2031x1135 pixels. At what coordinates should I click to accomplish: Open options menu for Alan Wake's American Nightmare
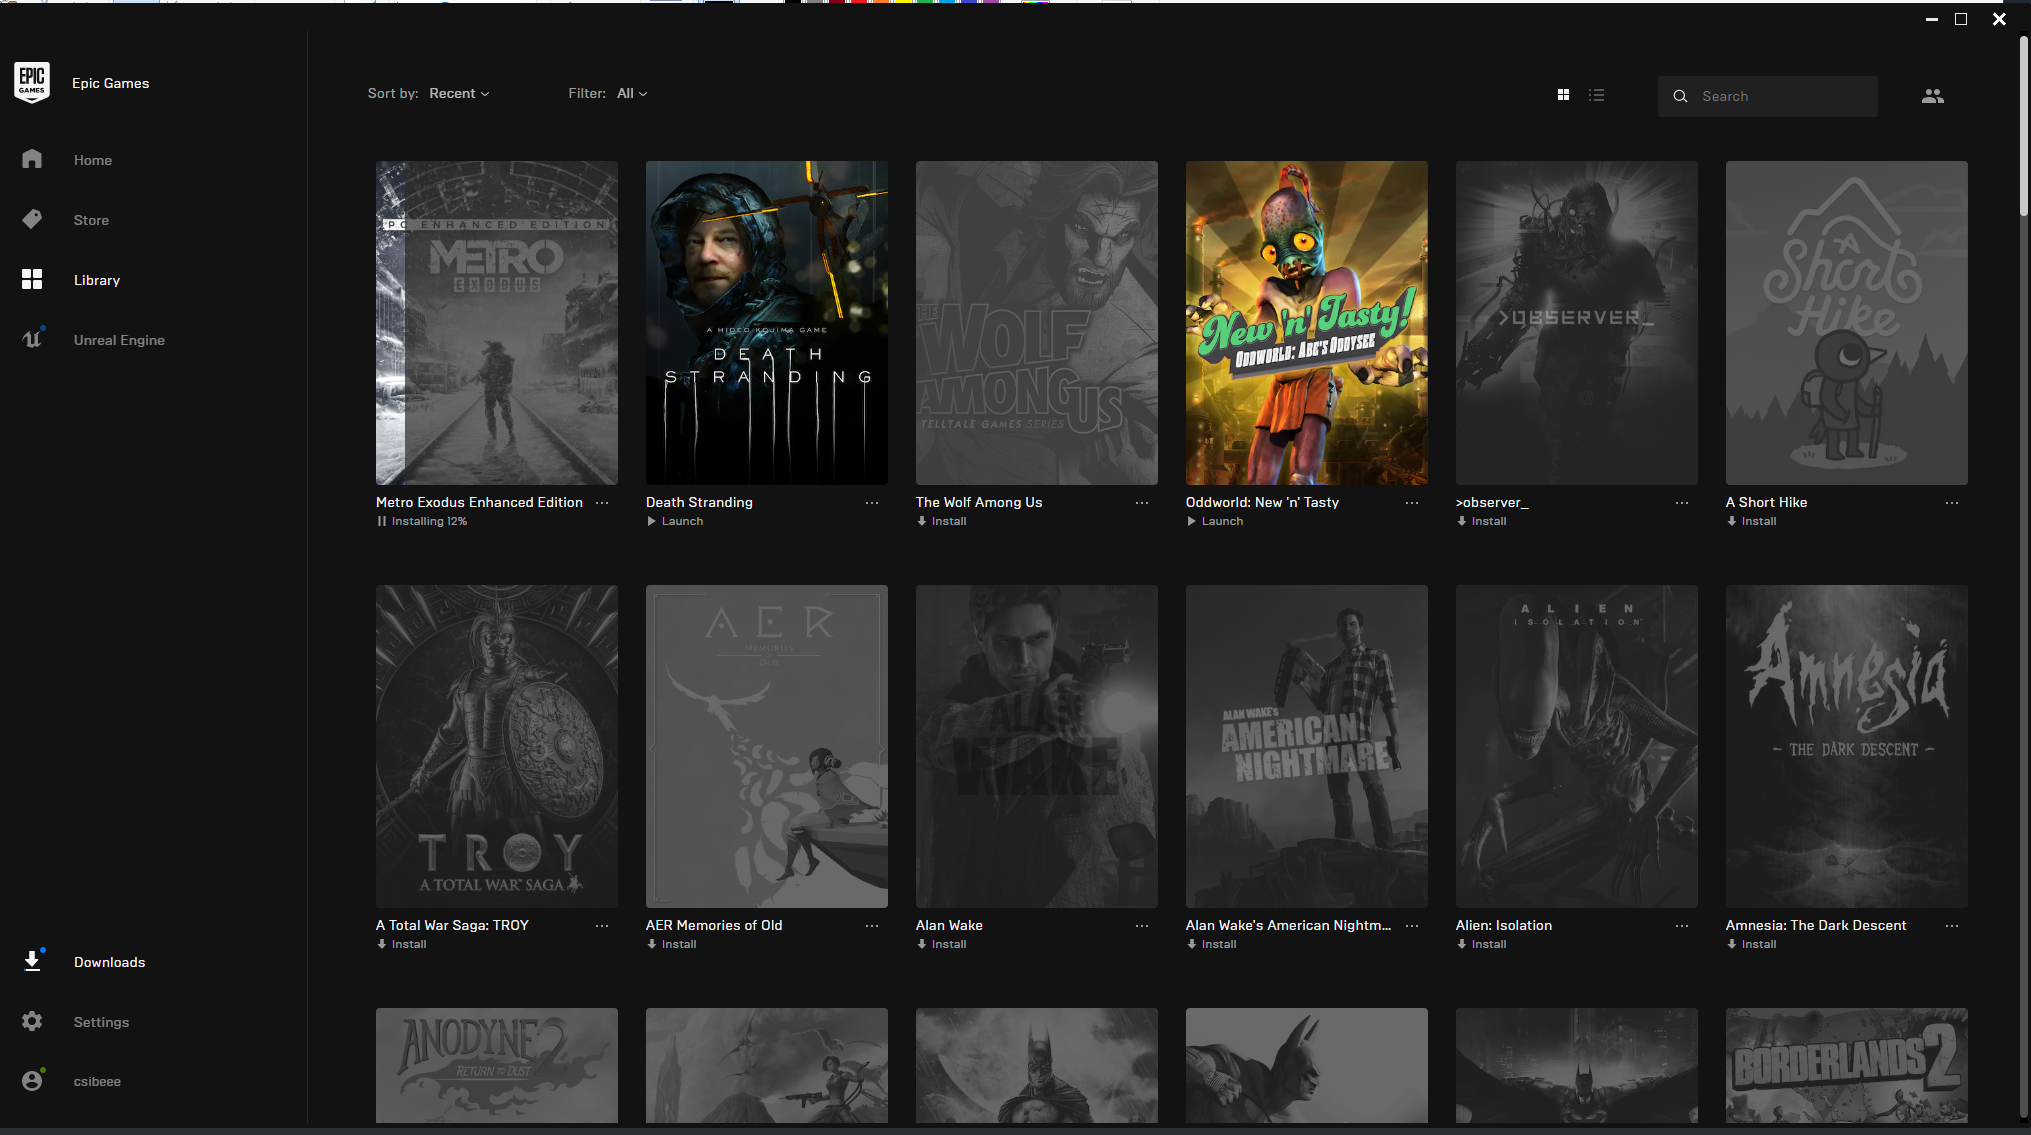coord(1412,926)
